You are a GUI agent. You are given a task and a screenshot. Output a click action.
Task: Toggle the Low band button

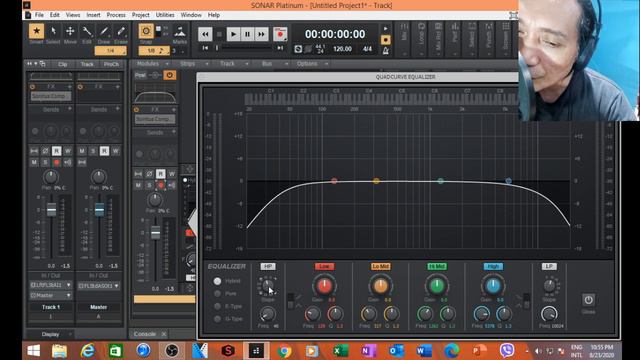pos(324,267)
